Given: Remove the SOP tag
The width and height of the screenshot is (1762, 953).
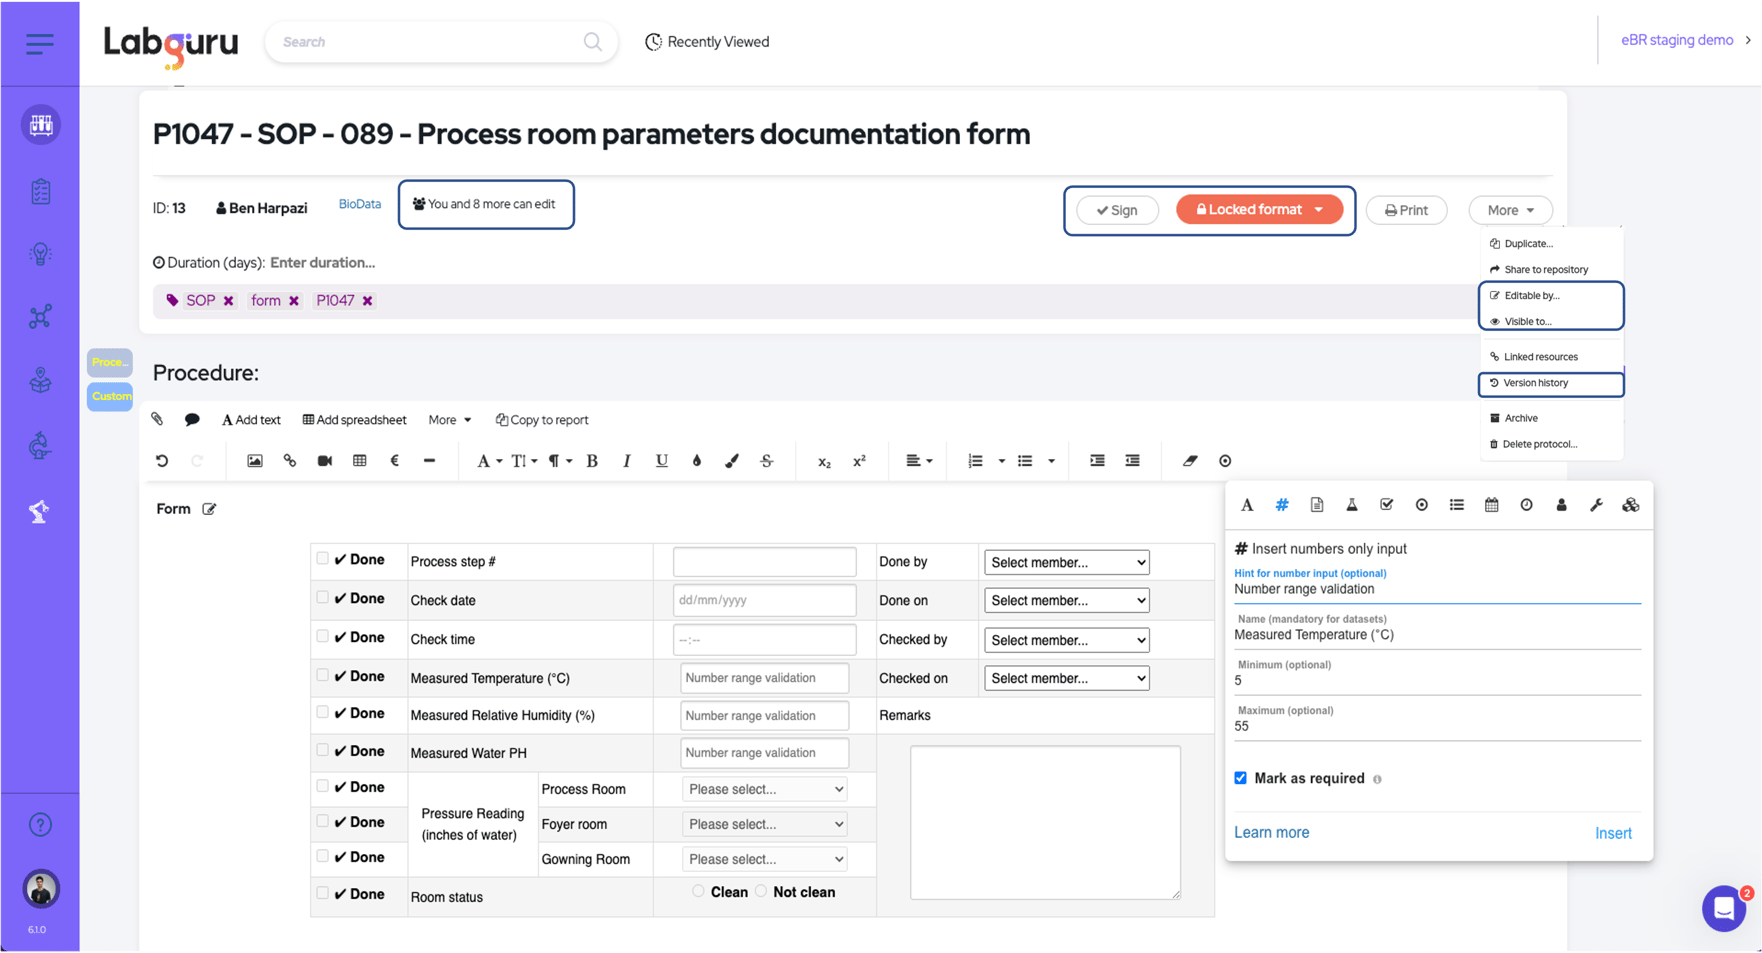Looking at the screenshot, I should click(x=228, y=300).
